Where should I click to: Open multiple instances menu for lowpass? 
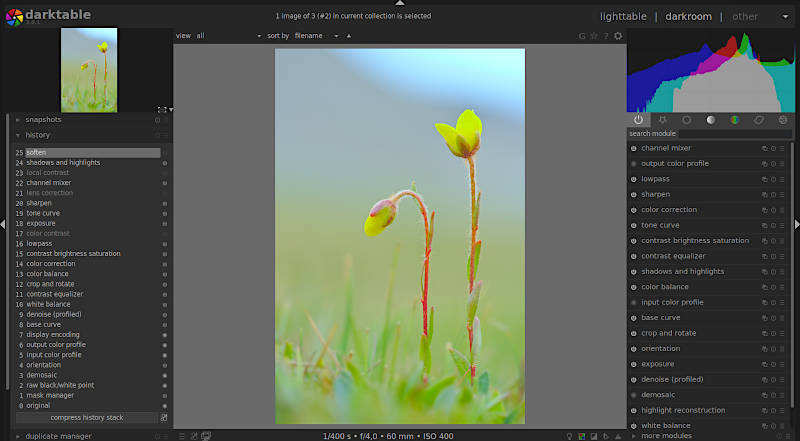tap(765, 179)
